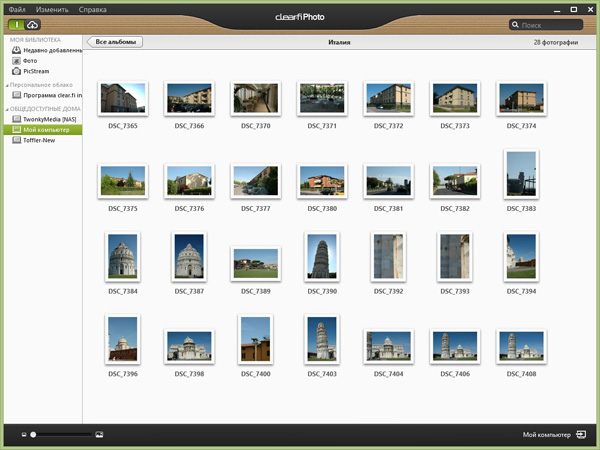Select TwonkyMedia [NAS] device
The width and height of the screenshot is (600, 450).
point(48,119)
